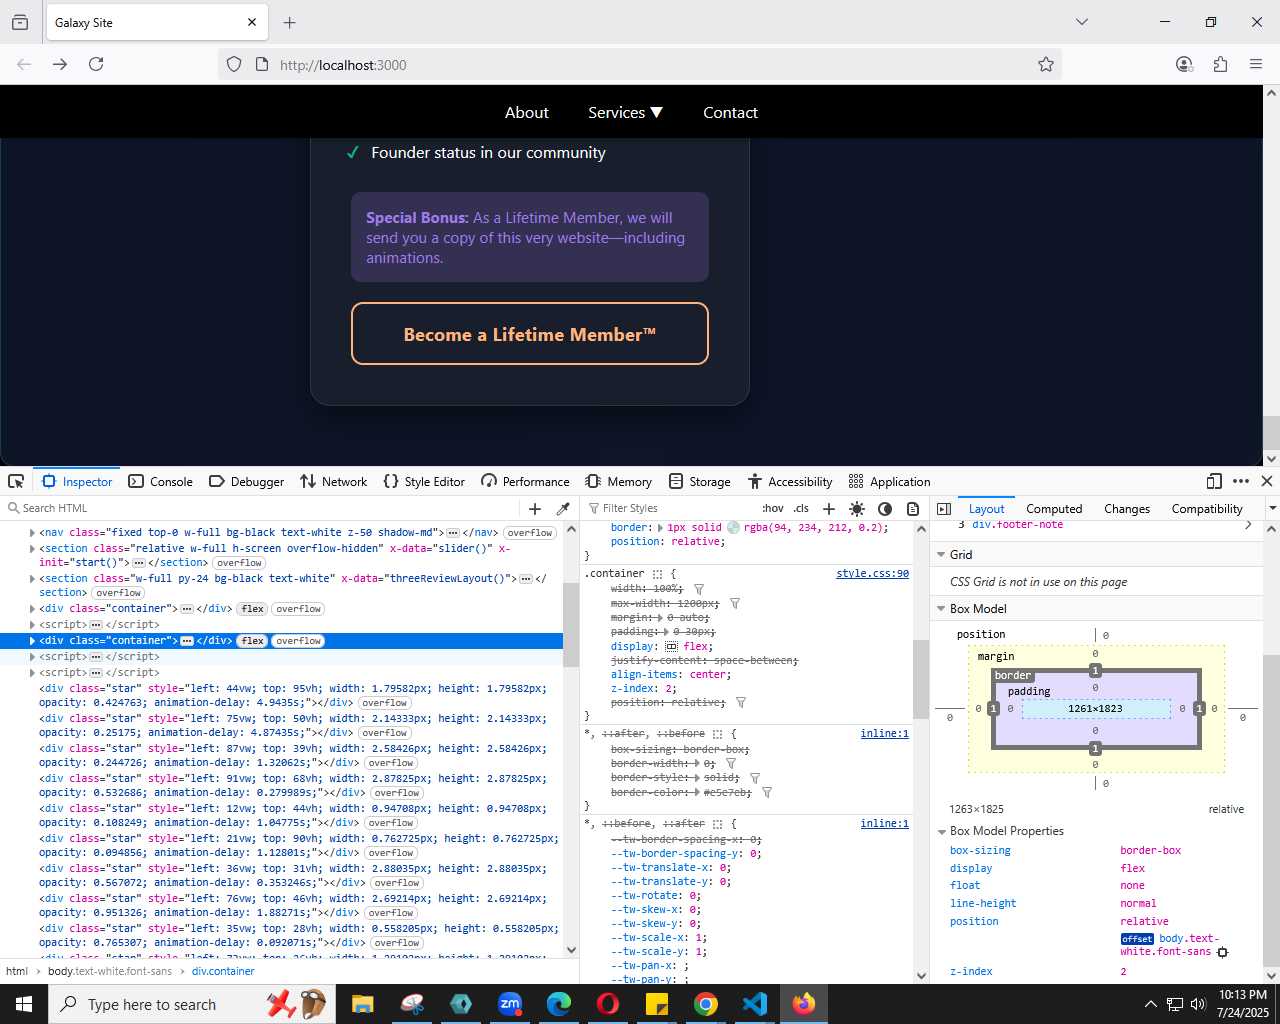Open the Storage tab
Screen dimensions: 1280x1024
699,481
